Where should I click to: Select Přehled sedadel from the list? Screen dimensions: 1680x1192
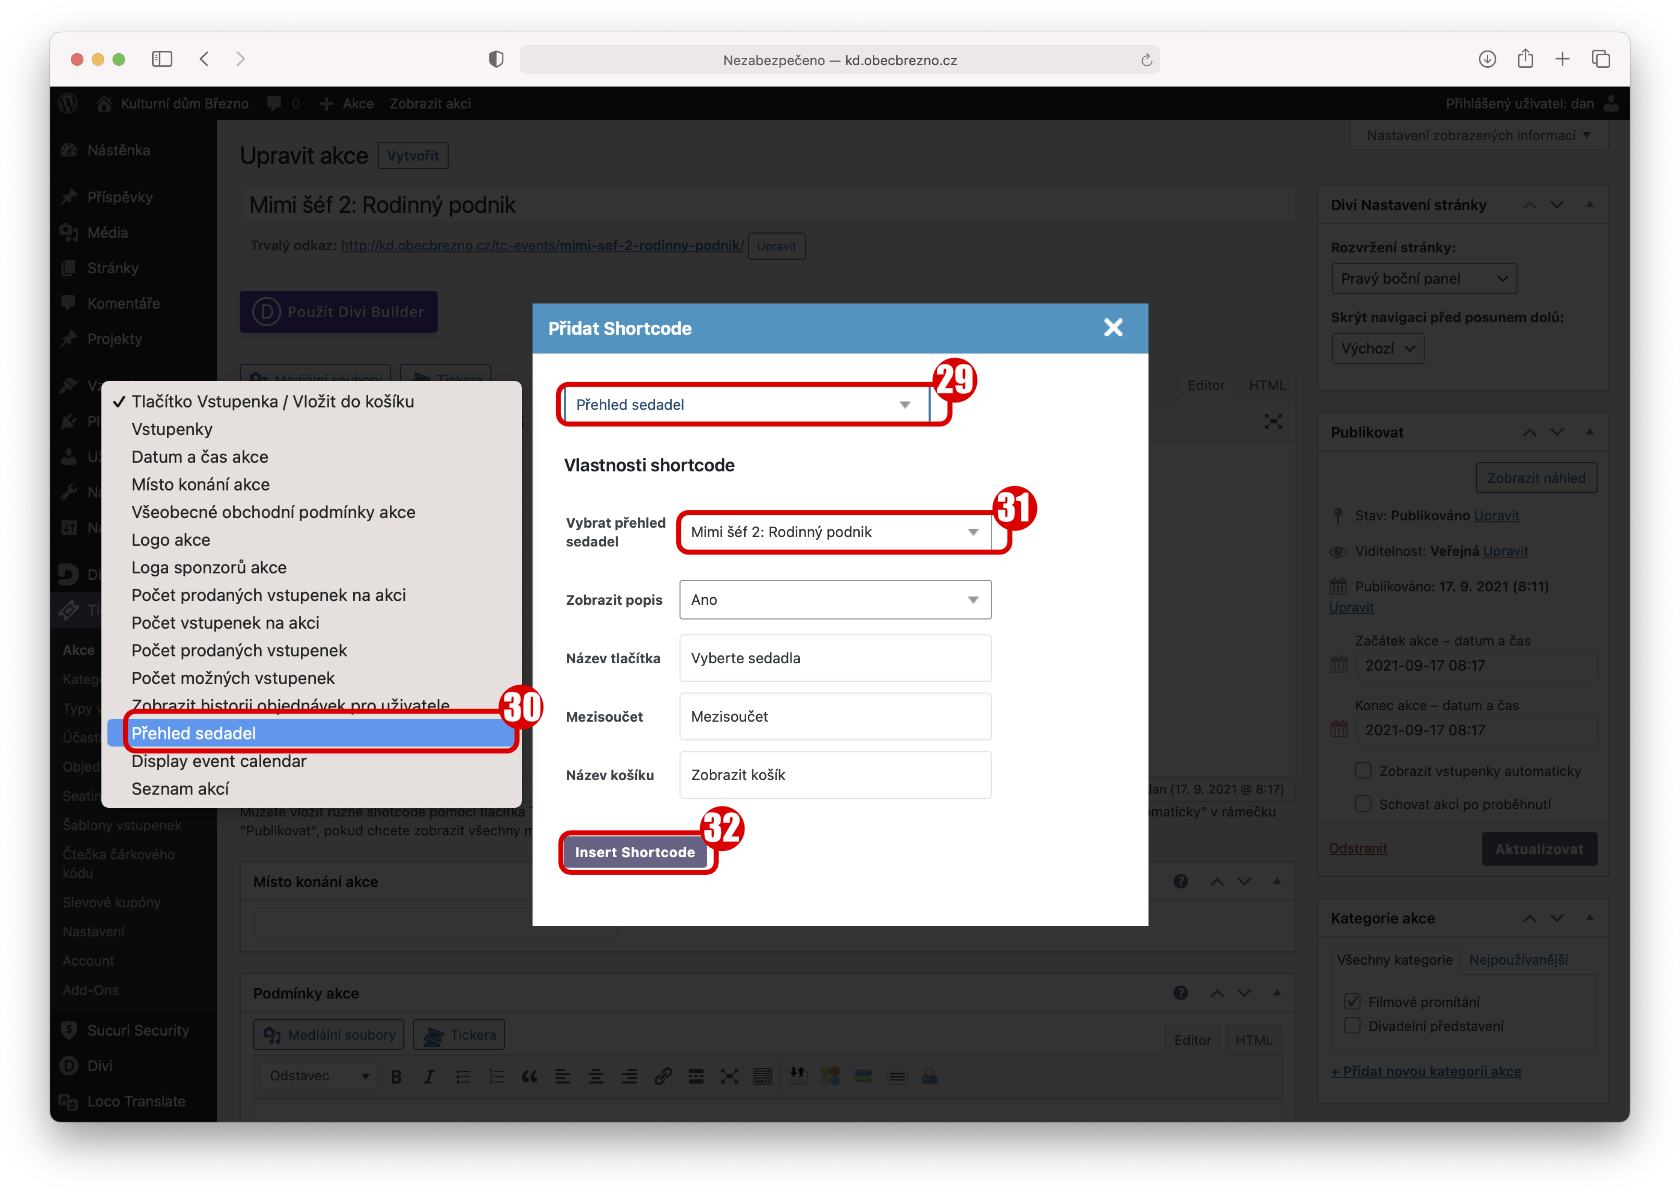(x=194, y=733)
